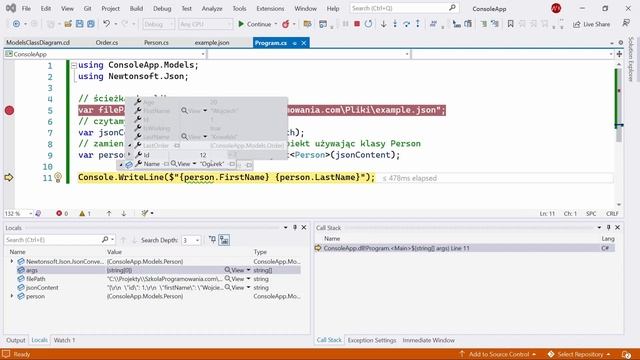Screen dimensions: 640x360
Task: Go to previous issue up arrow
Action: 109,213
